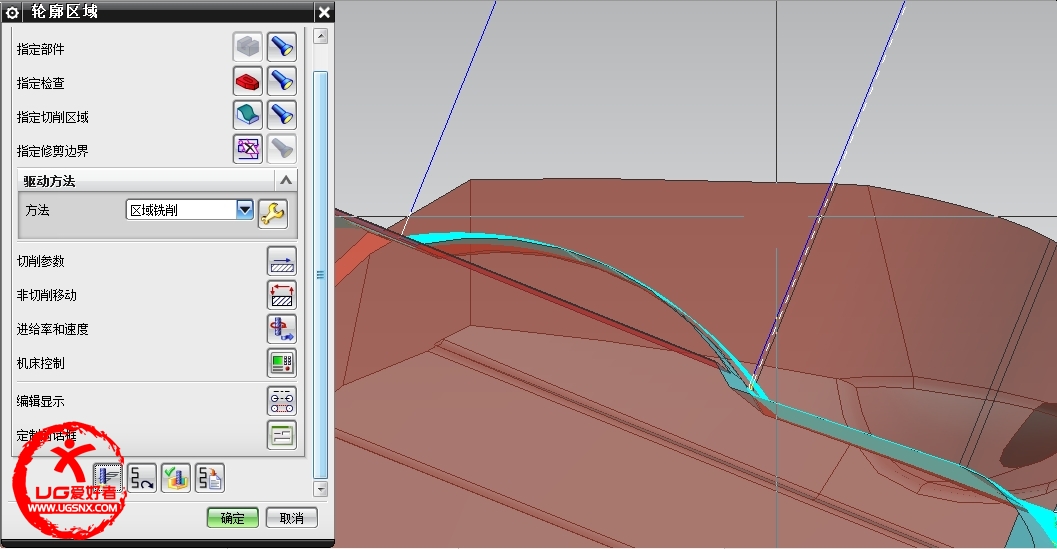Screen dimensions: 1057x549
Task: Open the method (方法) dropdown list
Action: tap(244, 210)
